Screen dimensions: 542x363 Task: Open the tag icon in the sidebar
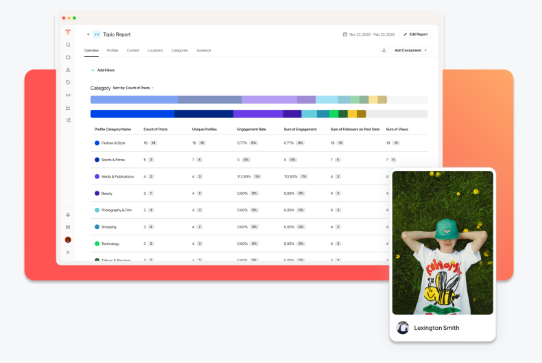click(68, 82)
